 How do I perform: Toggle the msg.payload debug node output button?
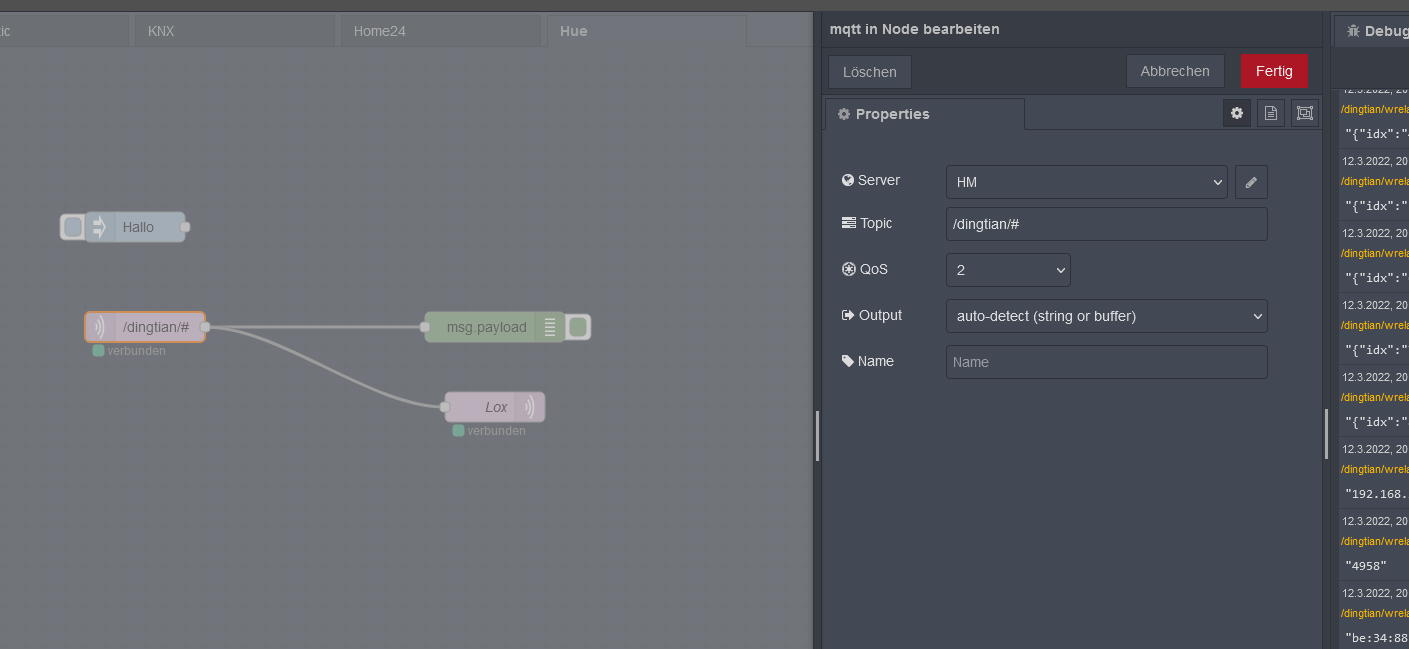pyautogui.click(x=578, y=327)
